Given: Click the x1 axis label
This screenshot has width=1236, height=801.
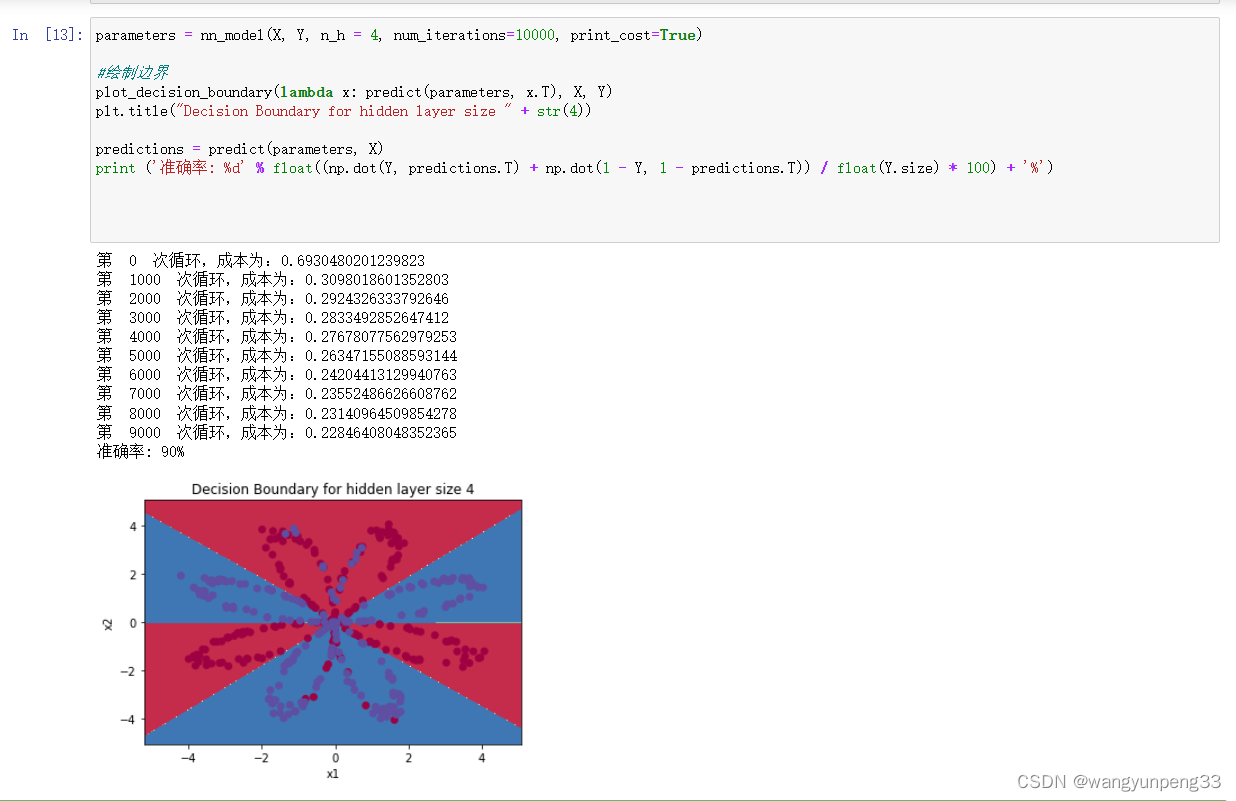Looking at the screenshot, I should [x=333, y=773].
